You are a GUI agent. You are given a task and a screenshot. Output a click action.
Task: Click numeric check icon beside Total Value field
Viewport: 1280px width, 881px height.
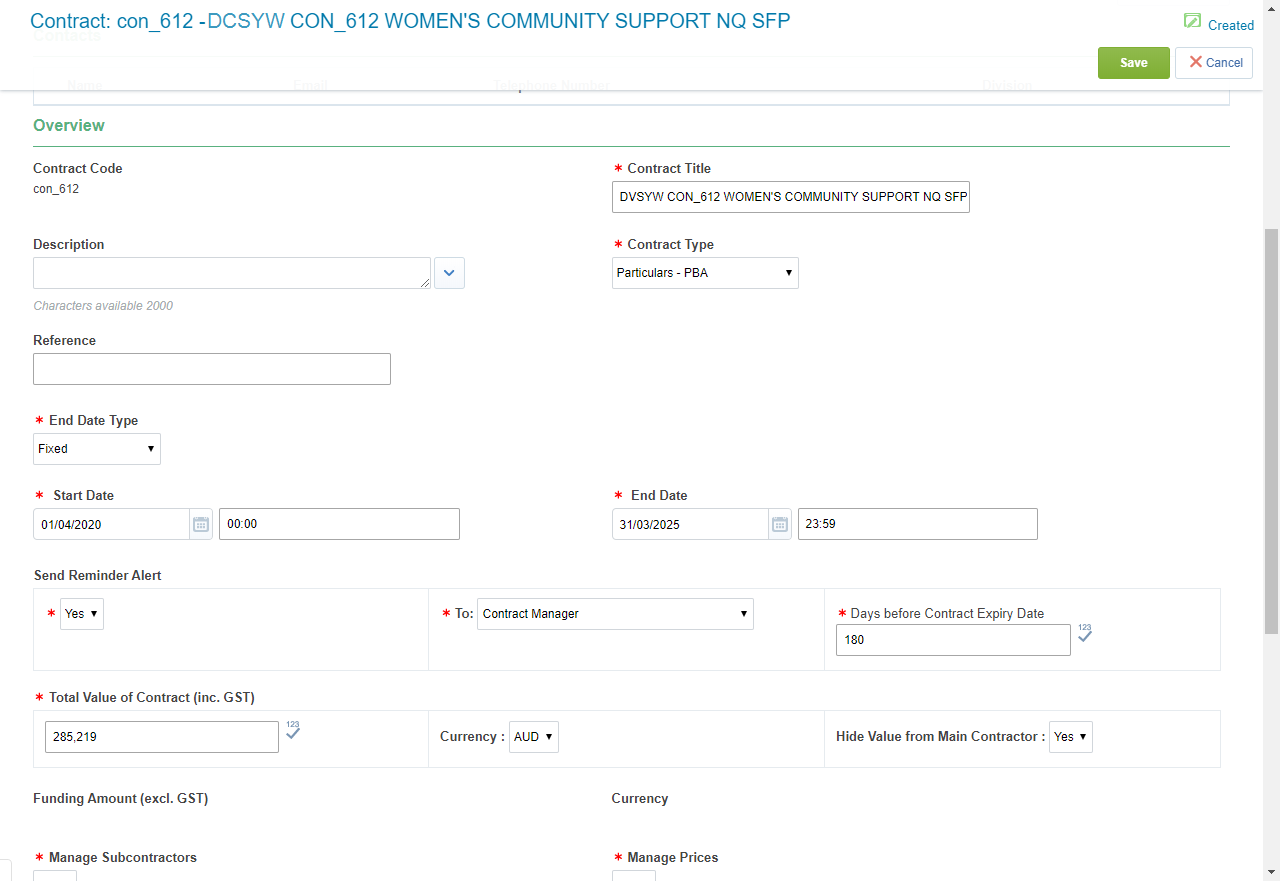click(x=293, y=731)
